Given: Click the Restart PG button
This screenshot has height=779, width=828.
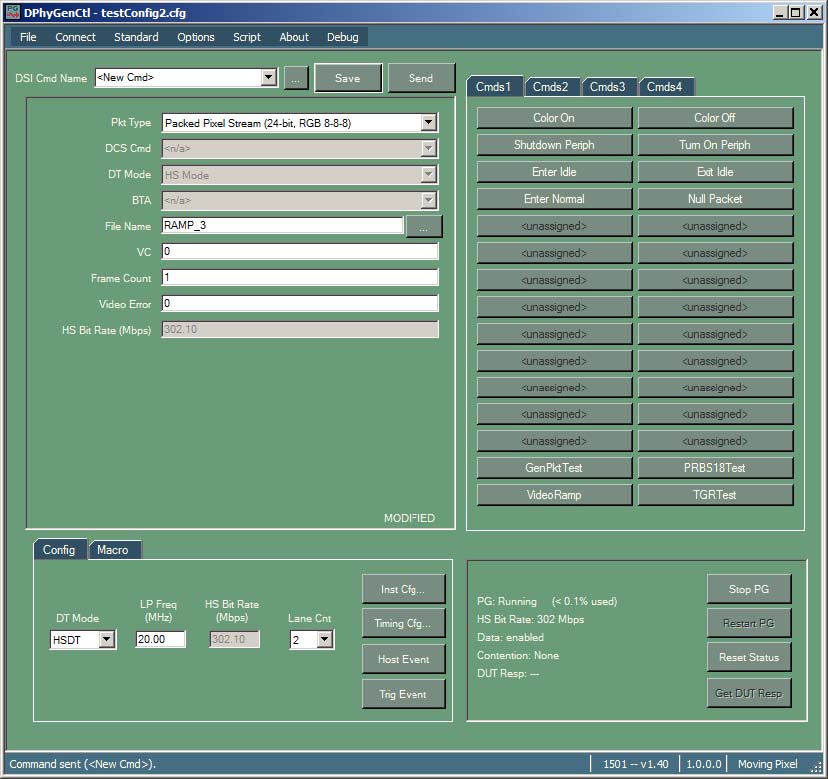Looking at the screenshot, I should click(749, 623).
